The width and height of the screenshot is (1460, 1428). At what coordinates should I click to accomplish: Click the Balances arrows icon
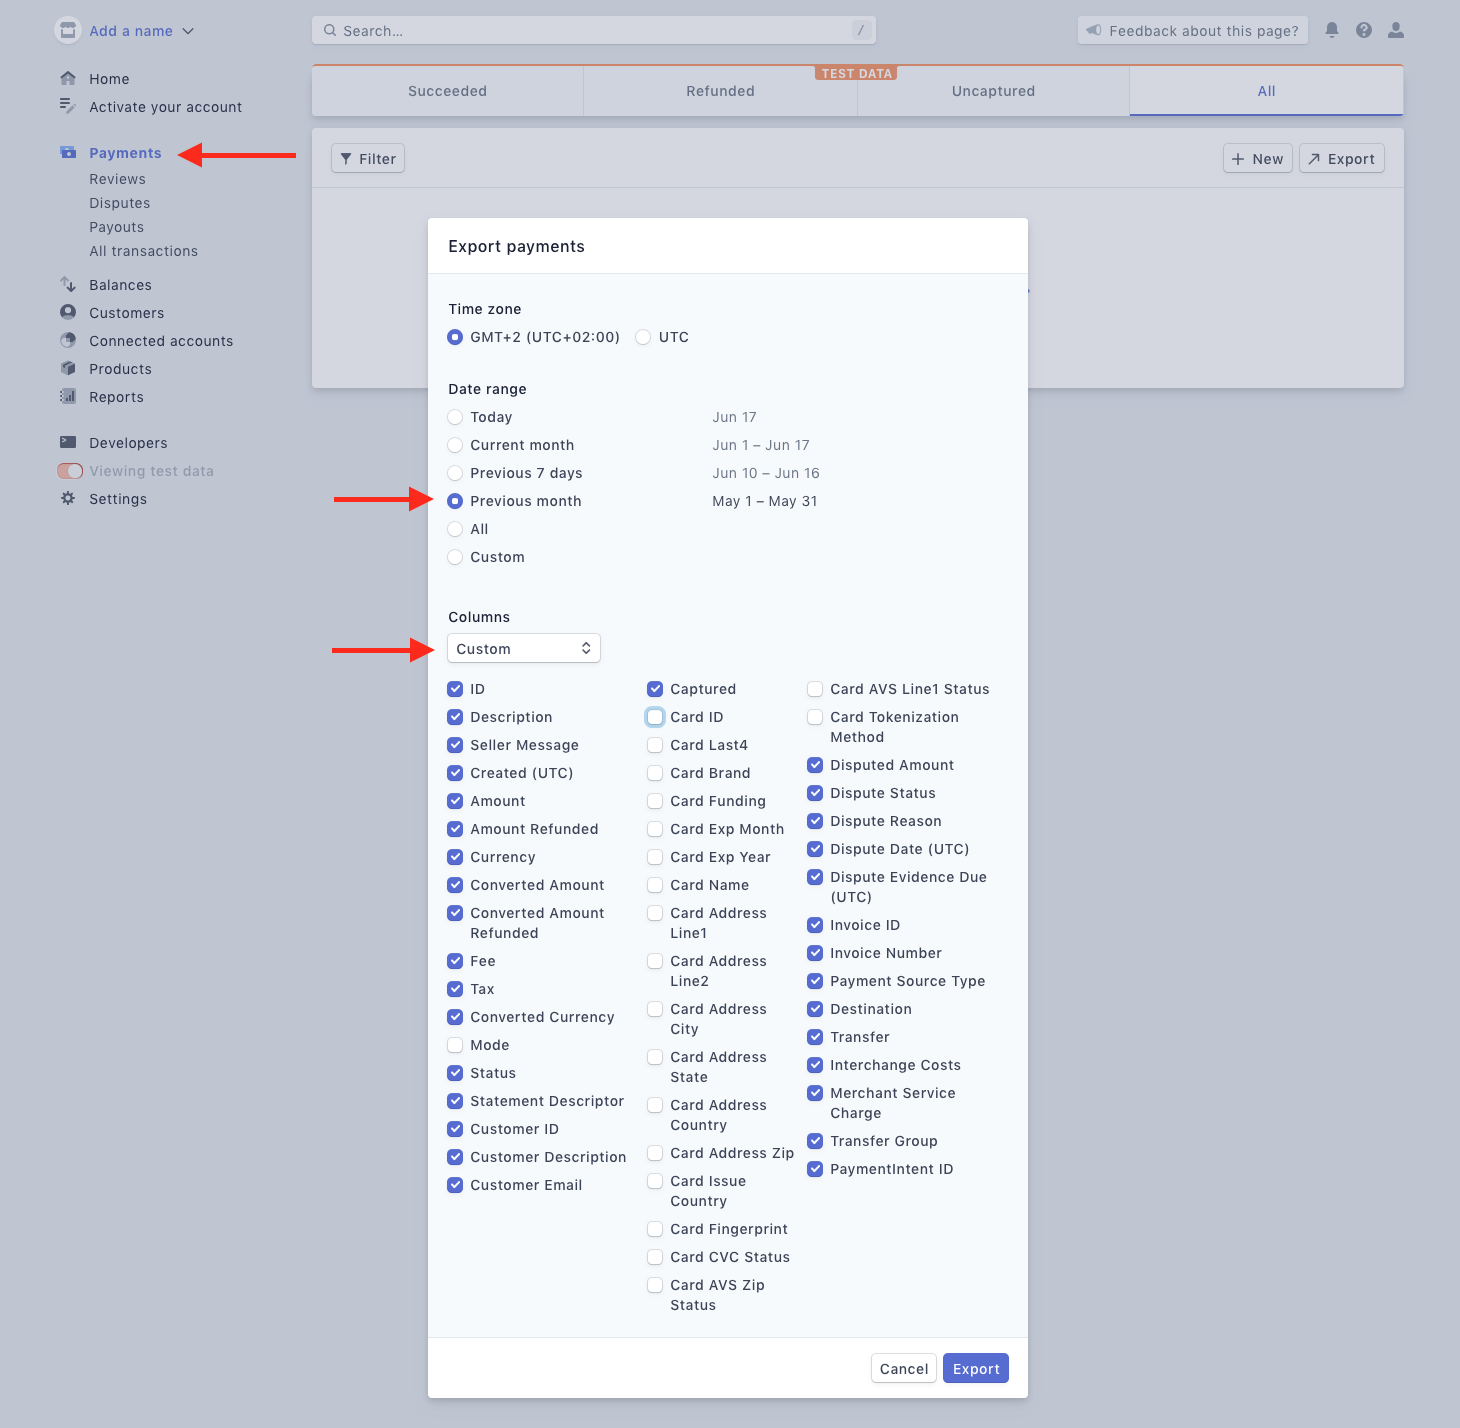click(68, 285)
